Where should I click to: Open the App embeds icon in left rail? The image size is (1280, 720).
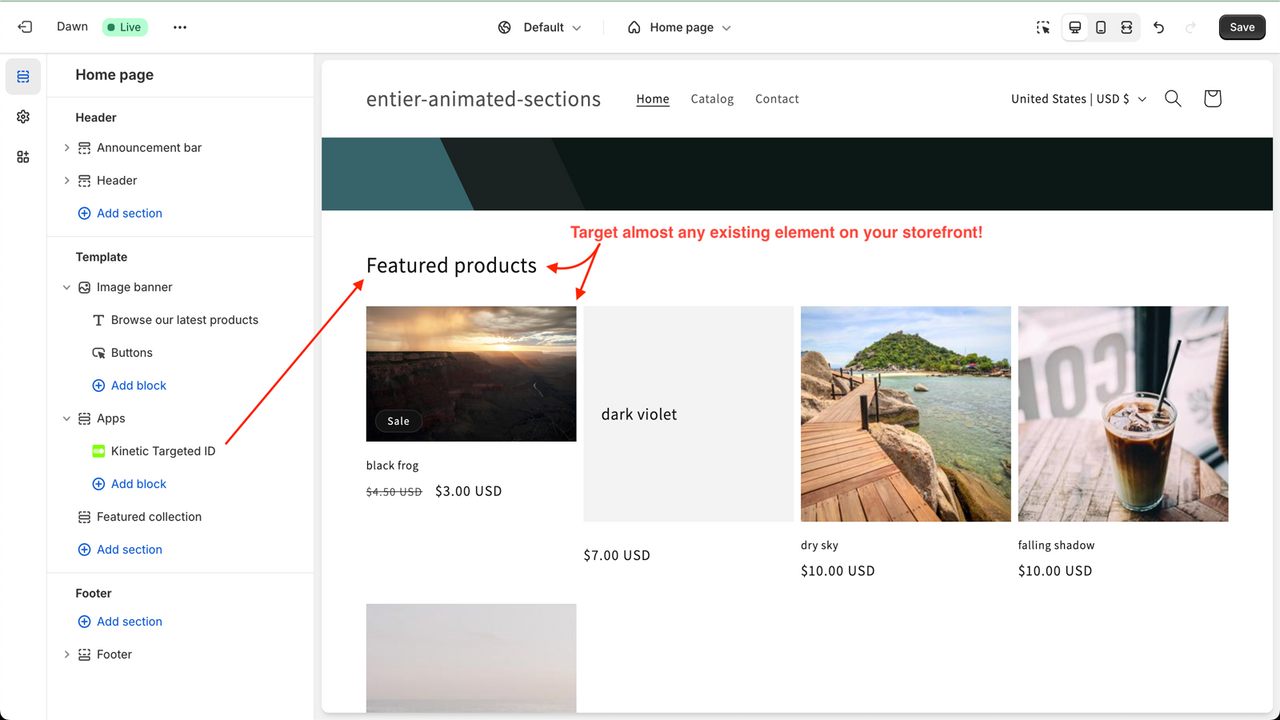(23, 157)
